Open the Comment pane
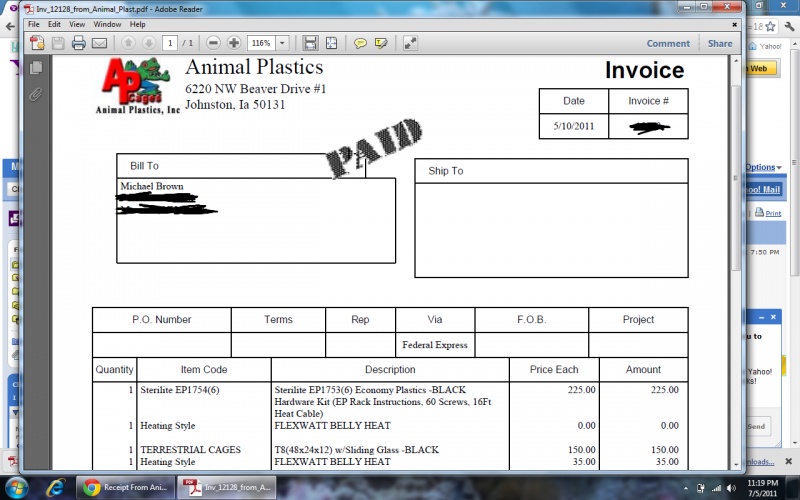 (668, 43)
